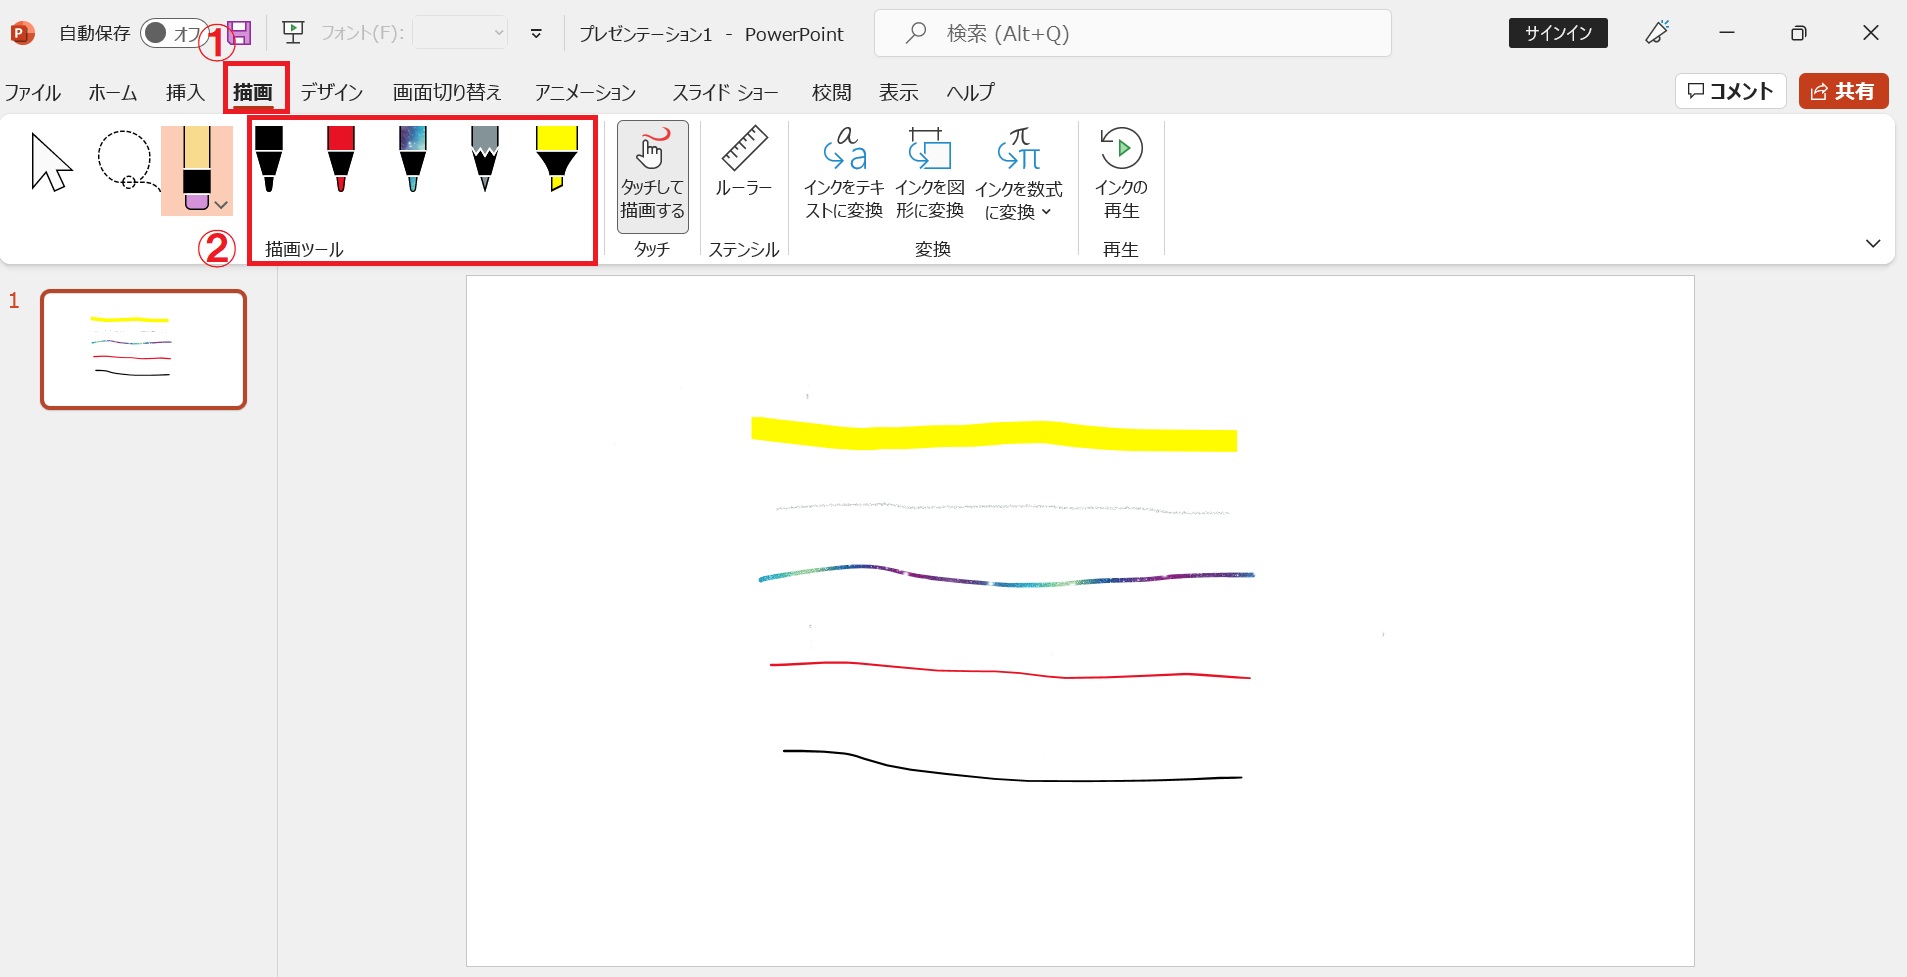Collapse the ribbon with chevron
The image size is (1907, 977).
[x=1873, y=243]
